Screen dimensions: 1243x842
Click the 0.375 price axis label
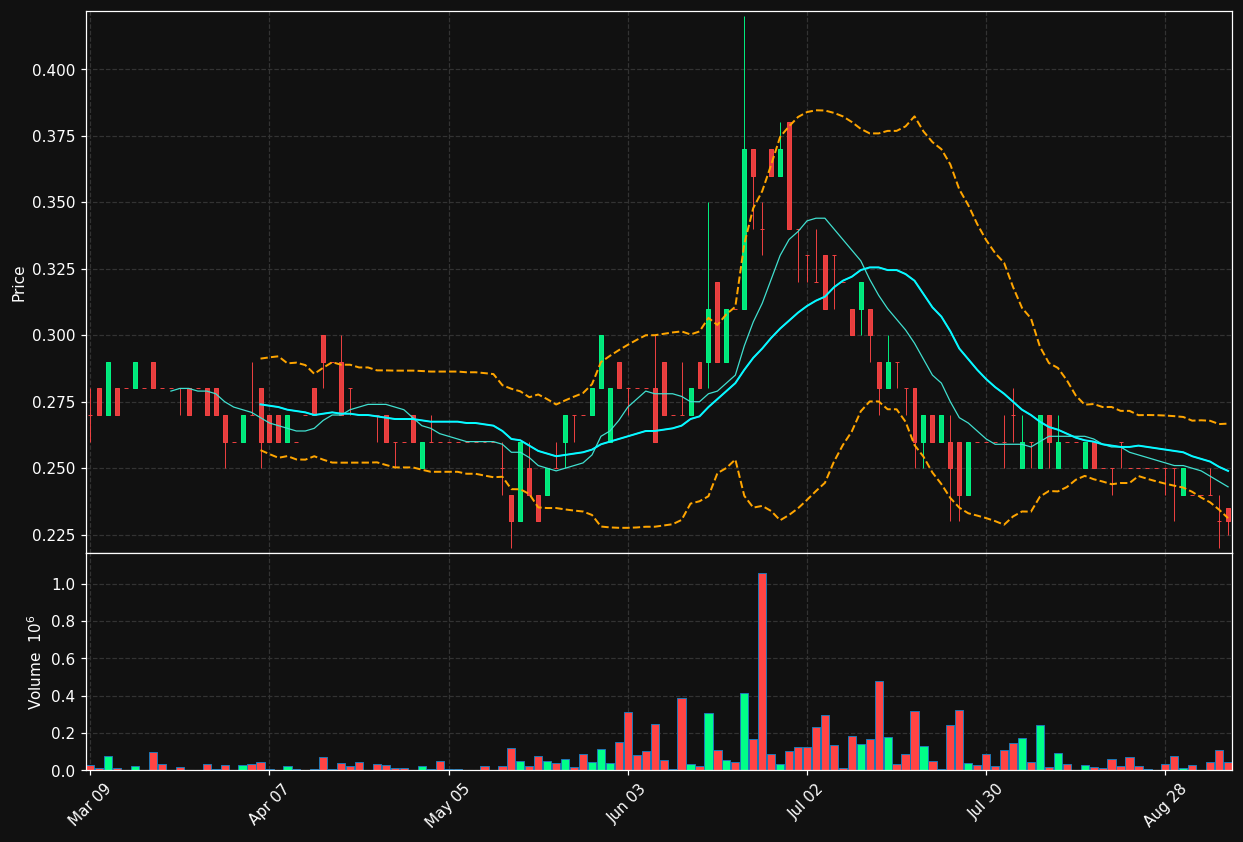tap(56, 136)
